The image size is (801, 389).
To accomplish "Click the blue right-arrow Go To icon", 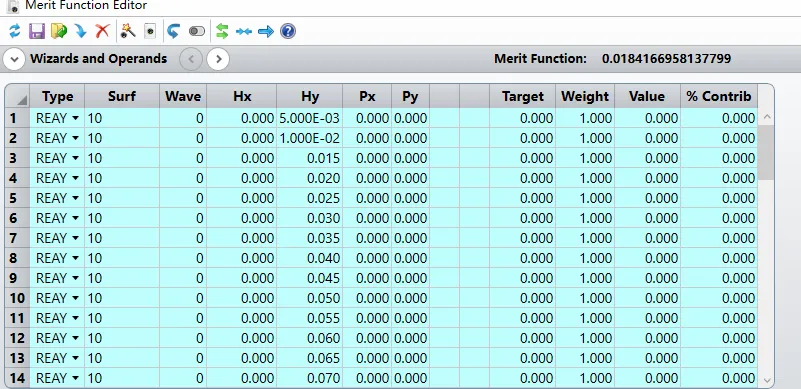I will (266, 32).
